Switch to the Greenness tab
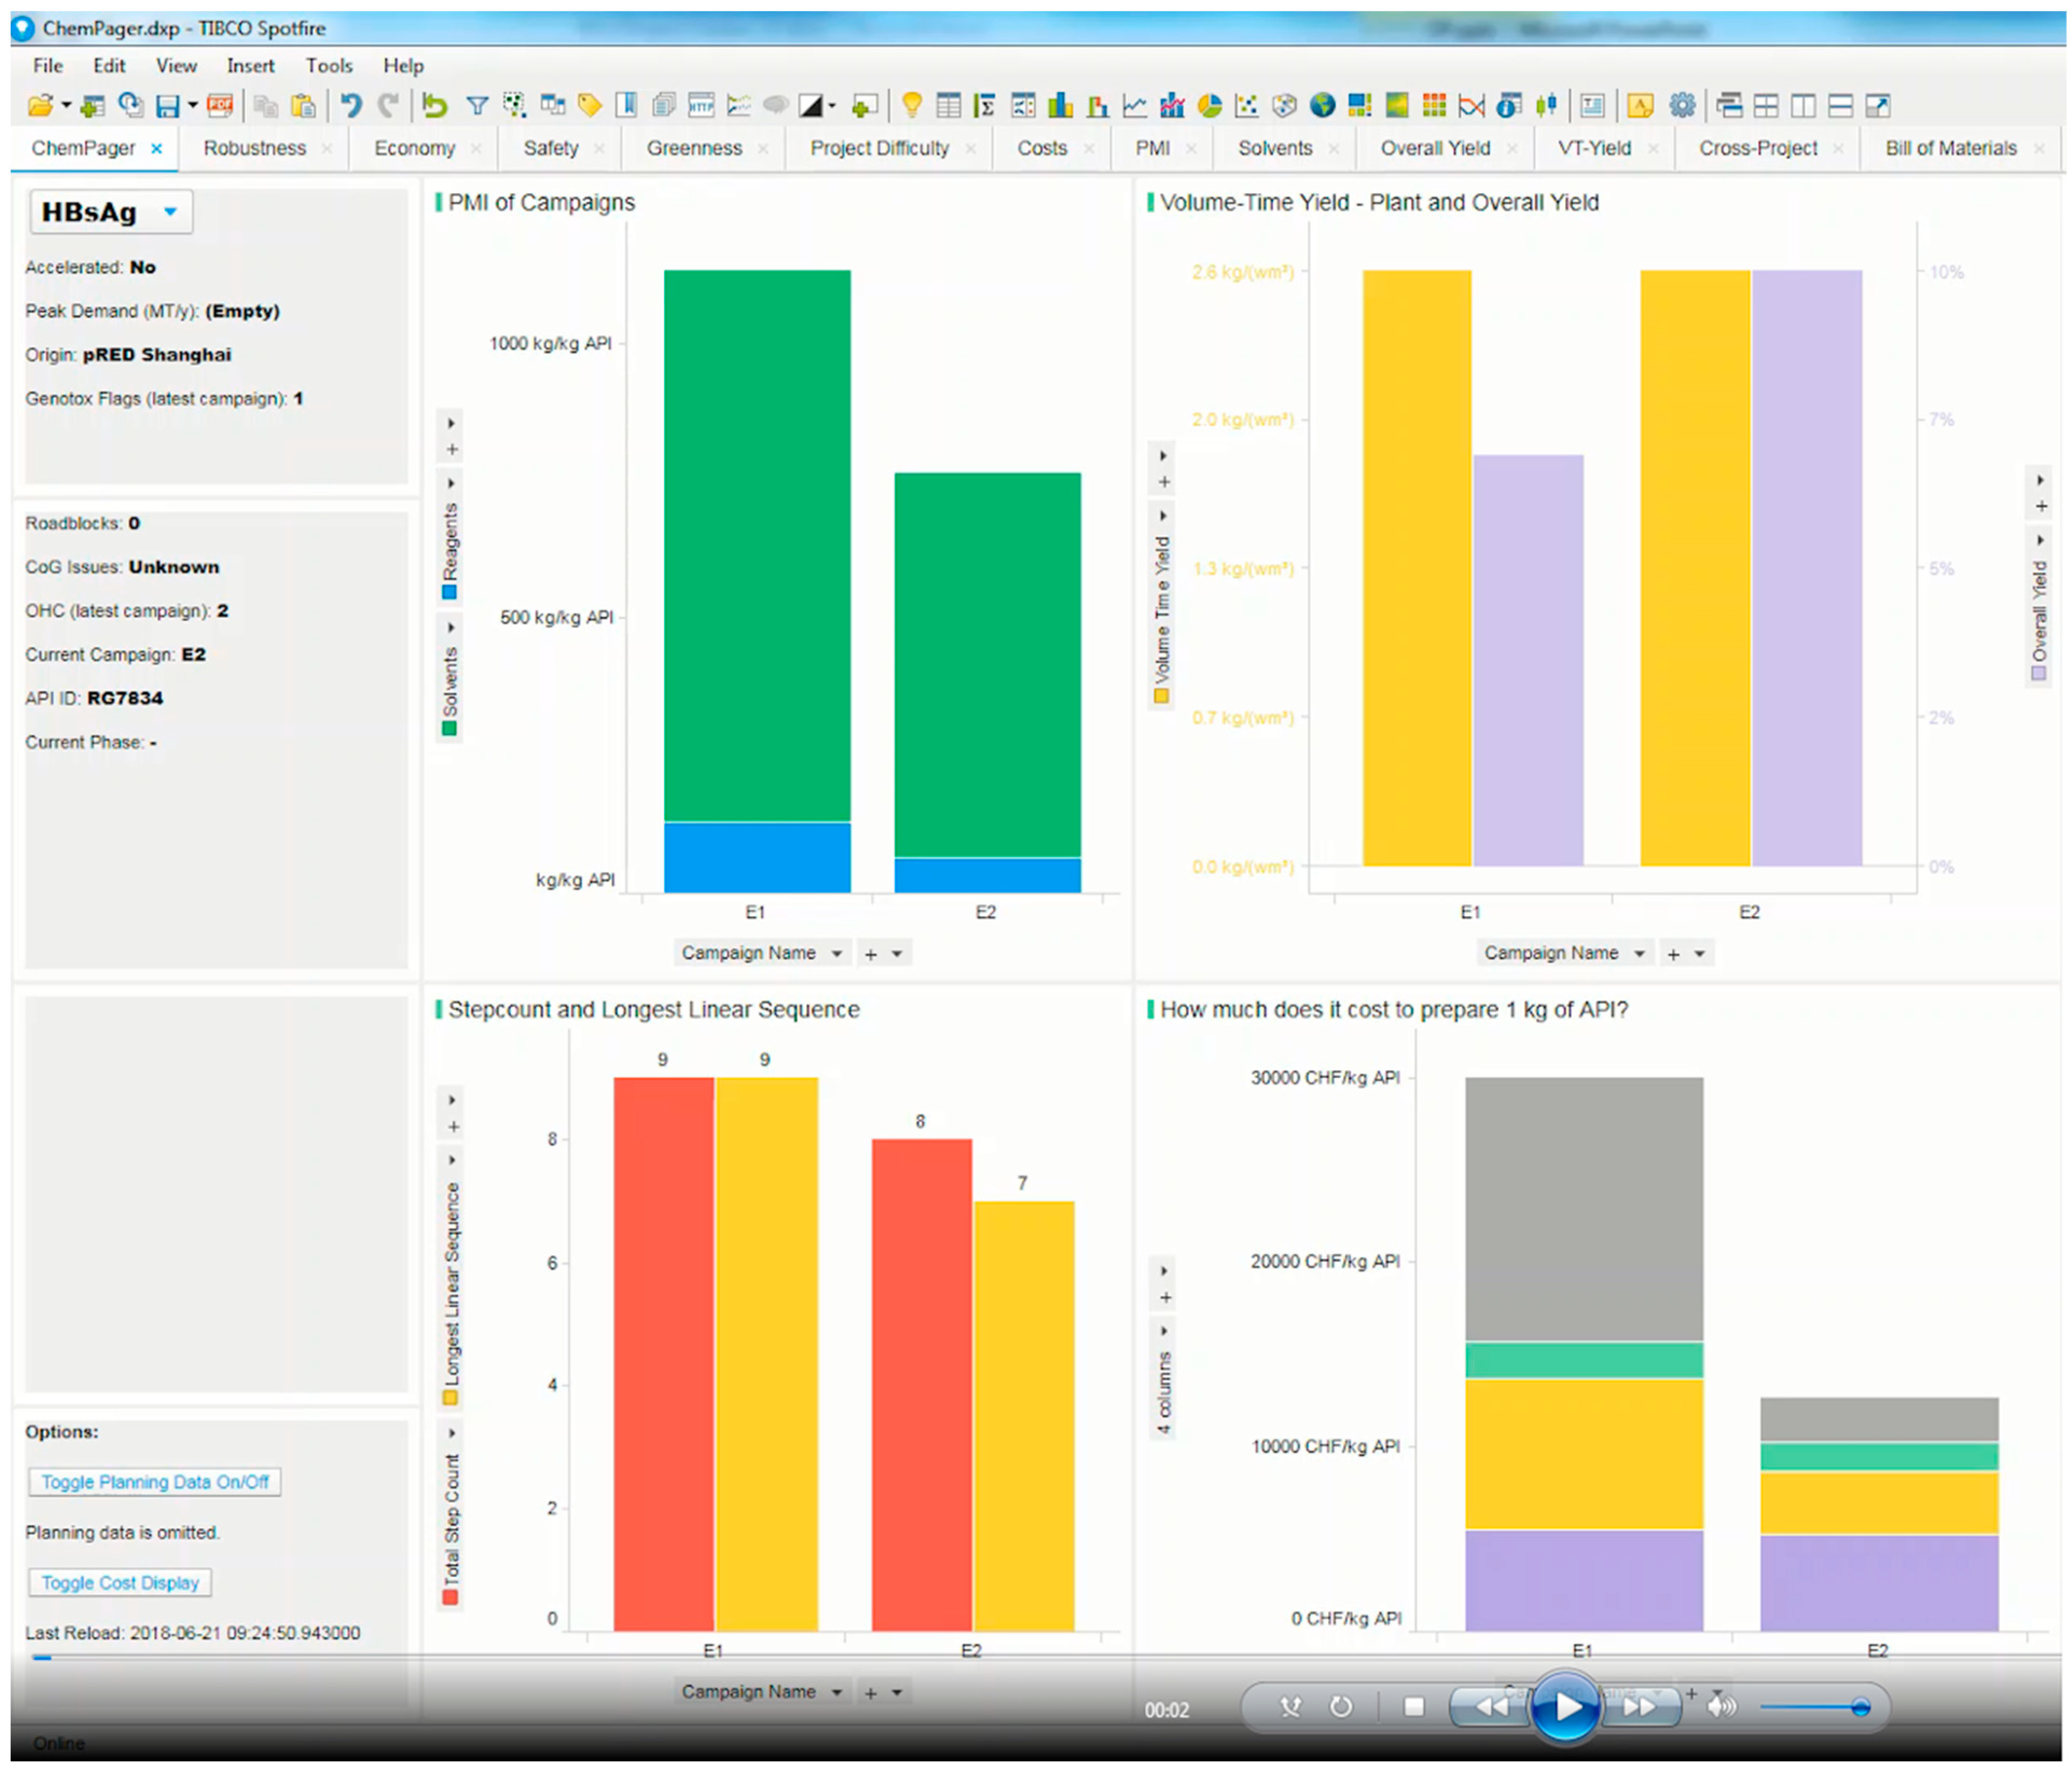This screenshot has height=1773, width=2072. pos(694,148)
